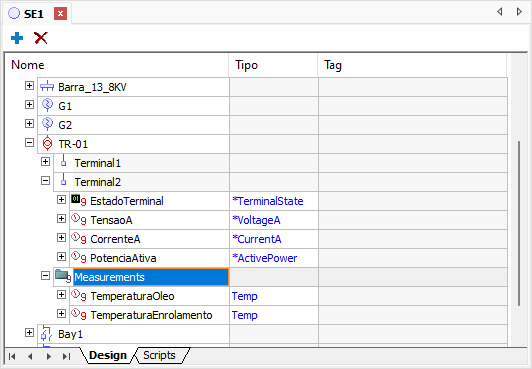The image size is (532, 369).
Task: Click the Barra_13_8KV busbar icon
Action: coord(47,87)
